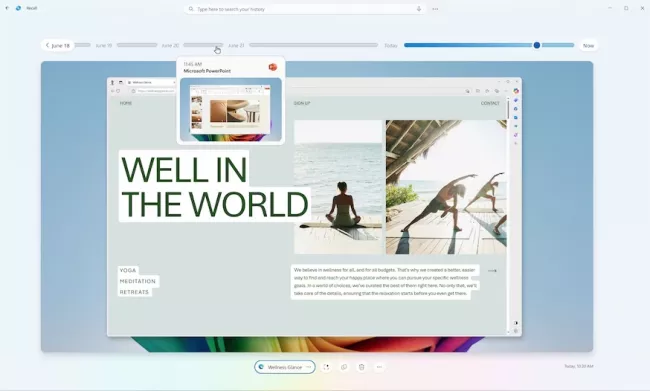Jump to Now on the timeline

(588, 46)
